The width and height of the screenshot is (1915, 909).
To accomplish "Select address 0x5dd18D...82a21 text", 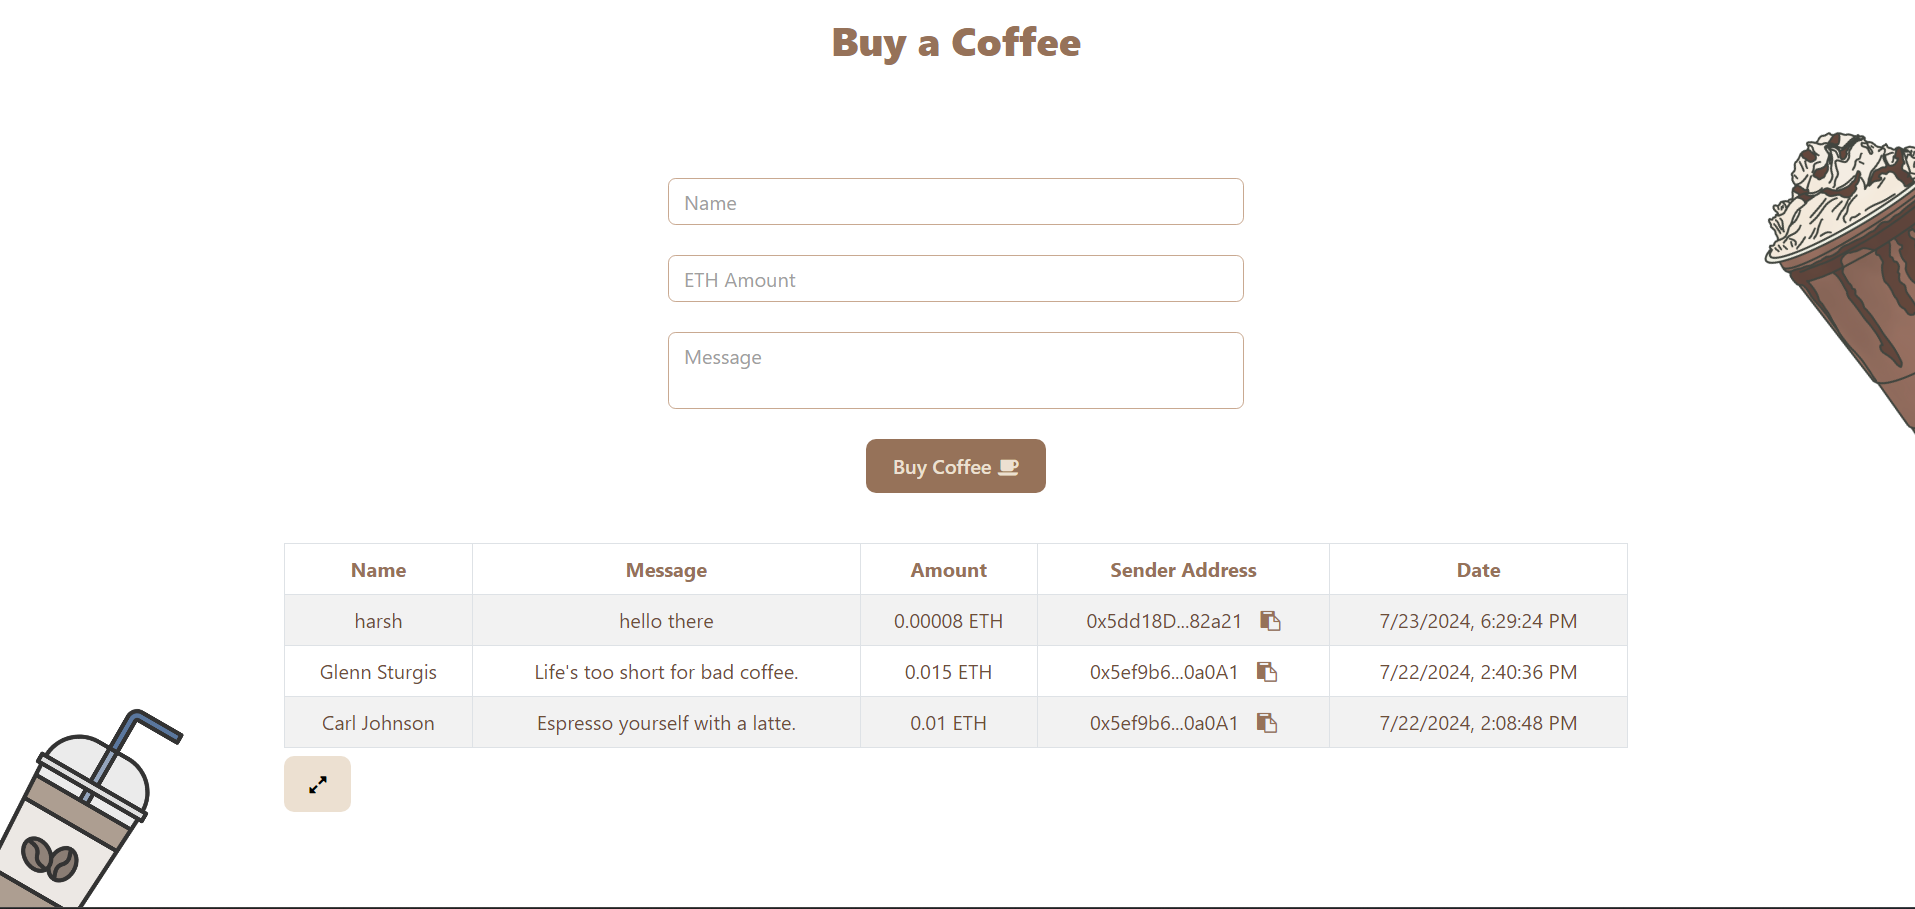I will (x=1164, y=621).
